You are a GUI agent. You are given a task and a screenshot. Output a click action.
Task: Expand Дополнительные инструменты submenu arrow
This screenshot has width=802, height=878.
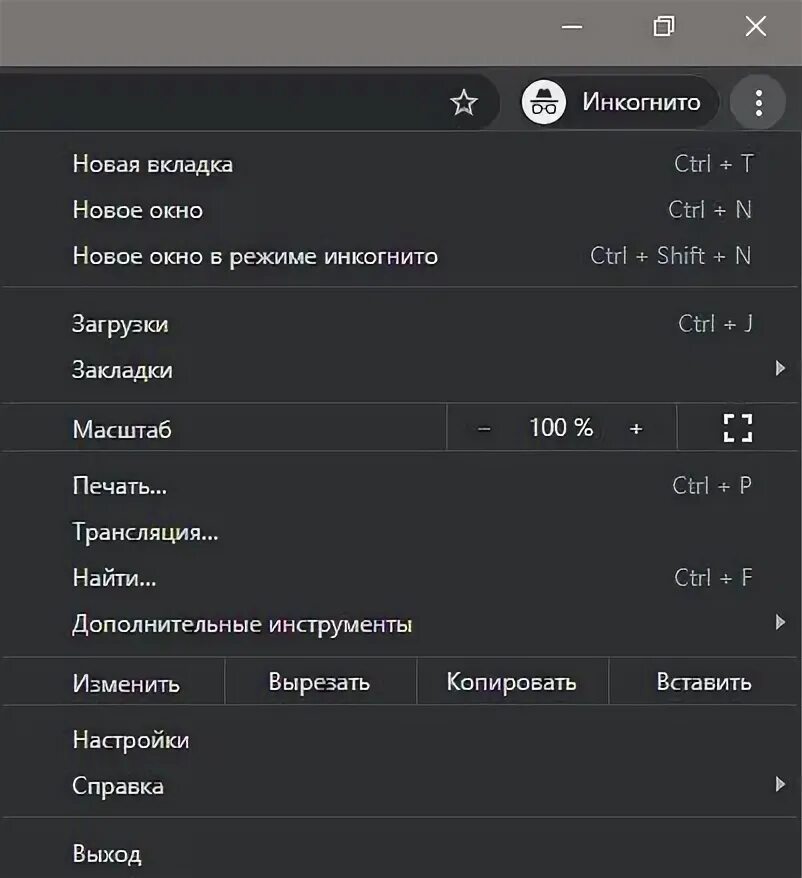pos(780,624)
